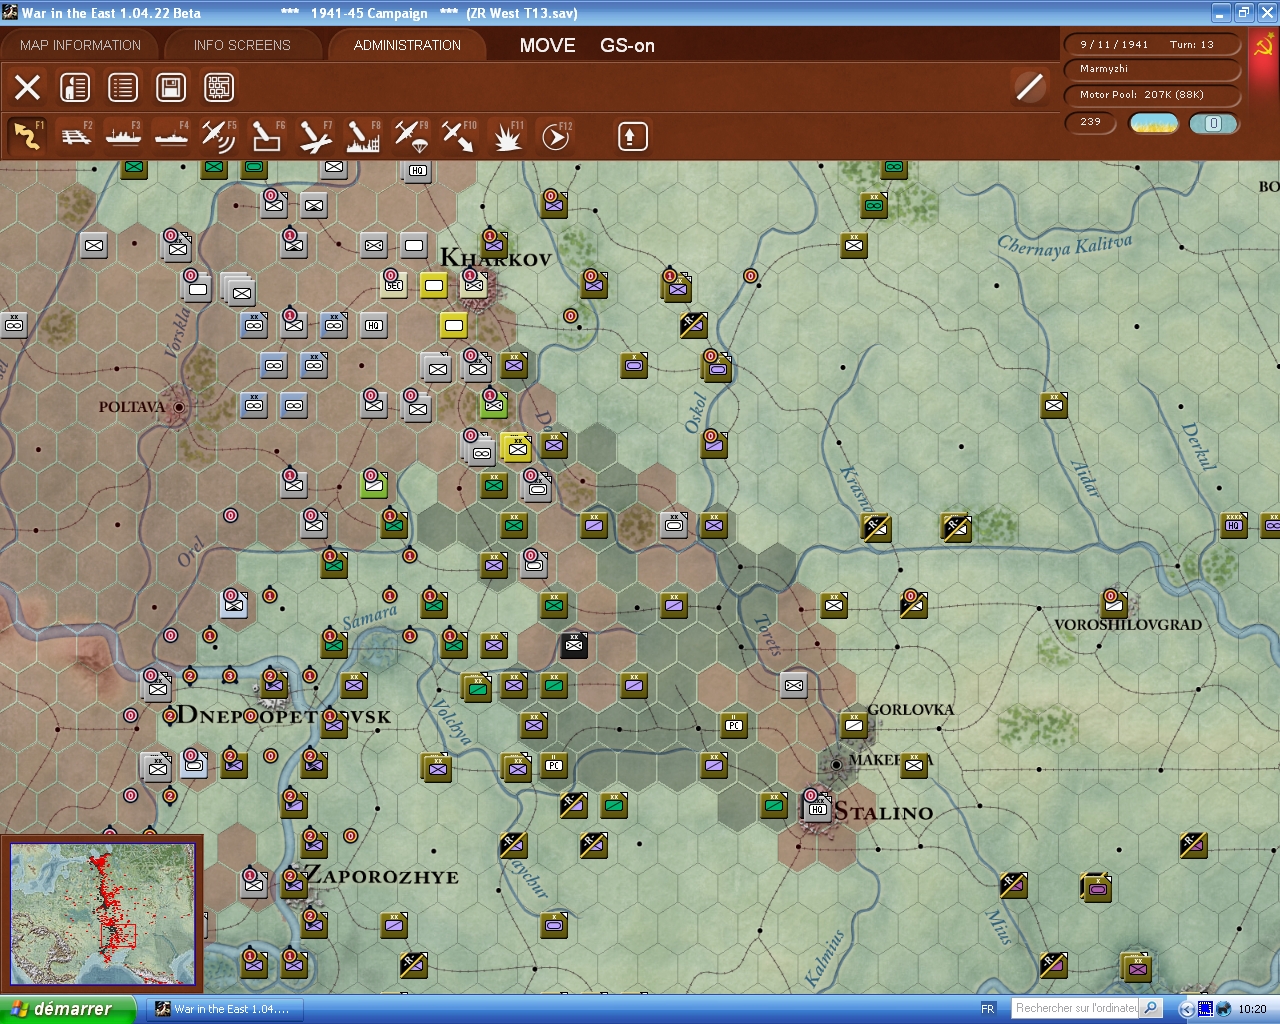Open the brick-pattern grid icon in the toolbar
The width and height of the screenshot is (1280, 1024).
219,88
